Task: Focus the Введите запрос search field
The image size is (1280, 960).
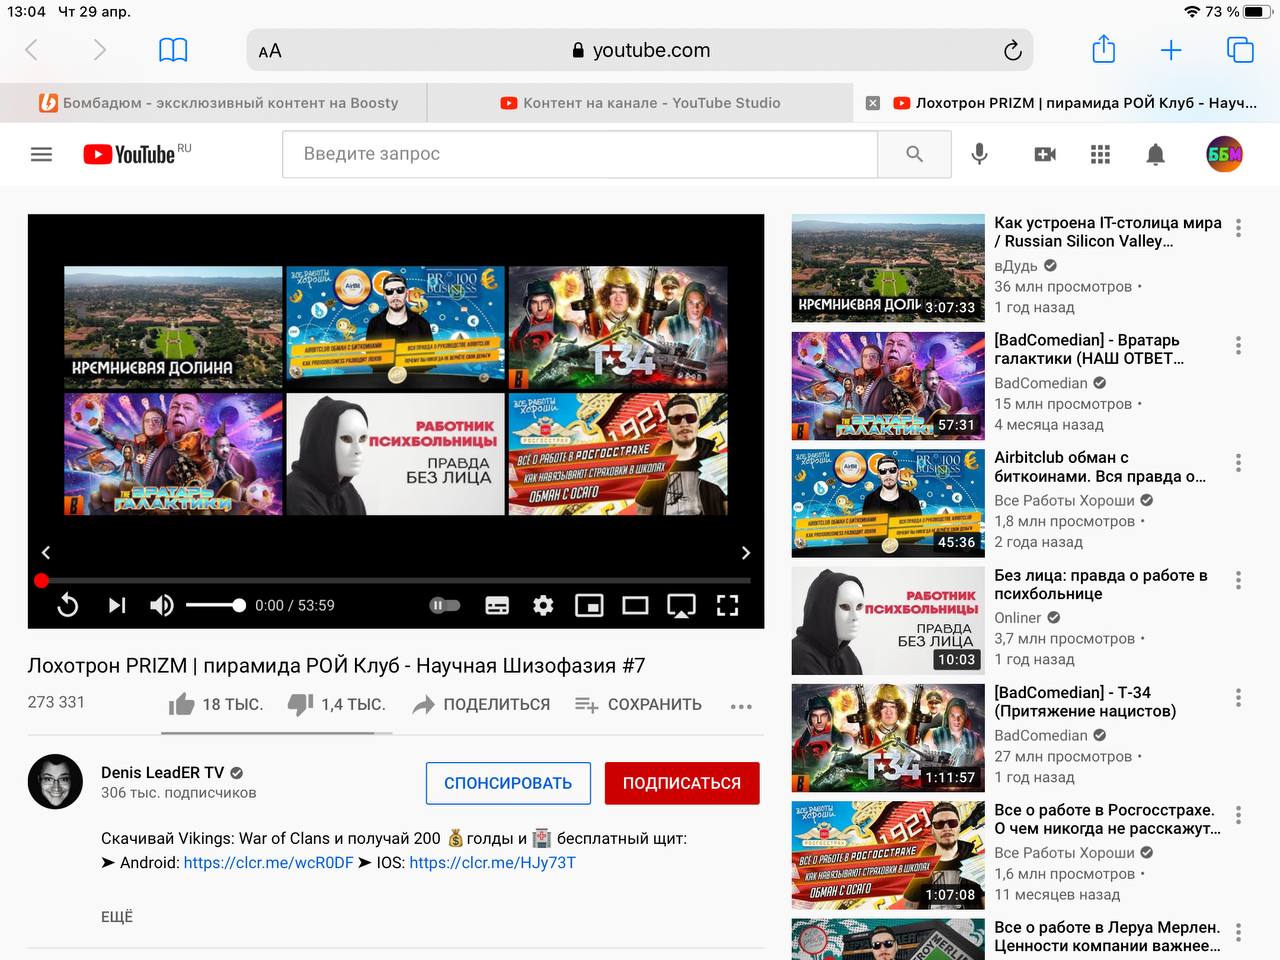Action: (x=580, y=154)
